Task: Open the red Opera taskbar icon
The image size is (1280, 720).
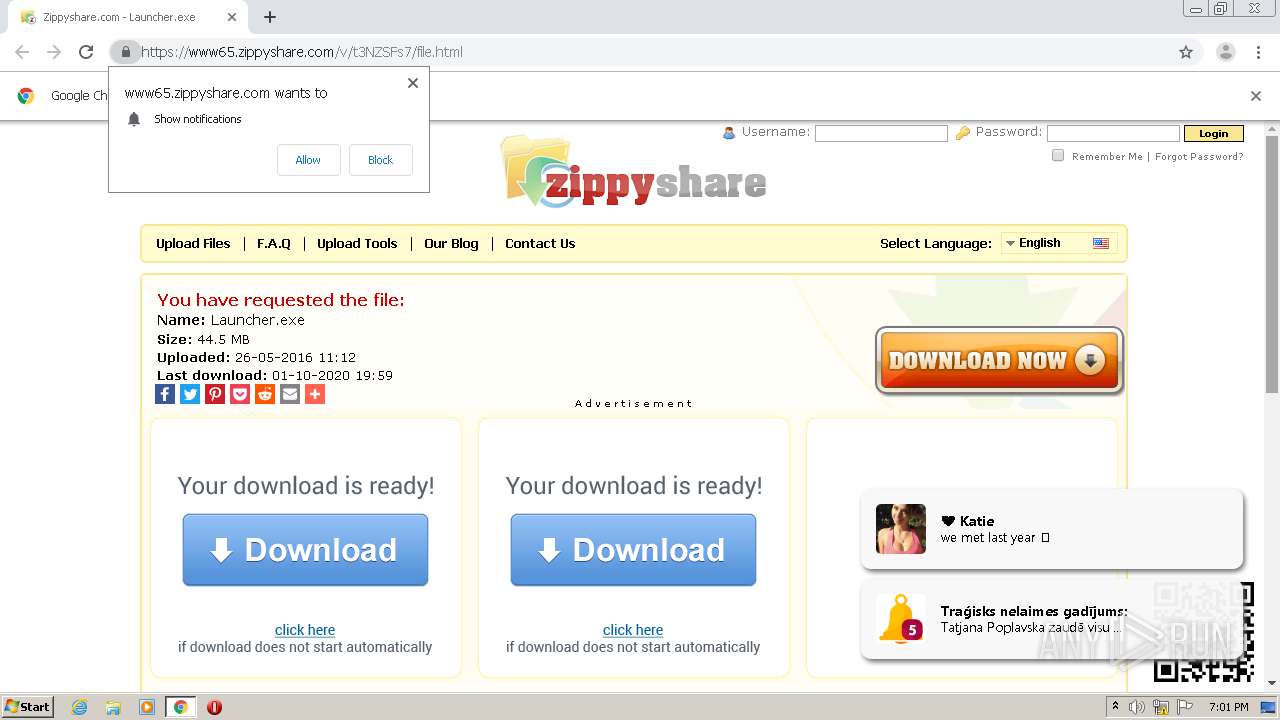Action: [x=214, y=707]
